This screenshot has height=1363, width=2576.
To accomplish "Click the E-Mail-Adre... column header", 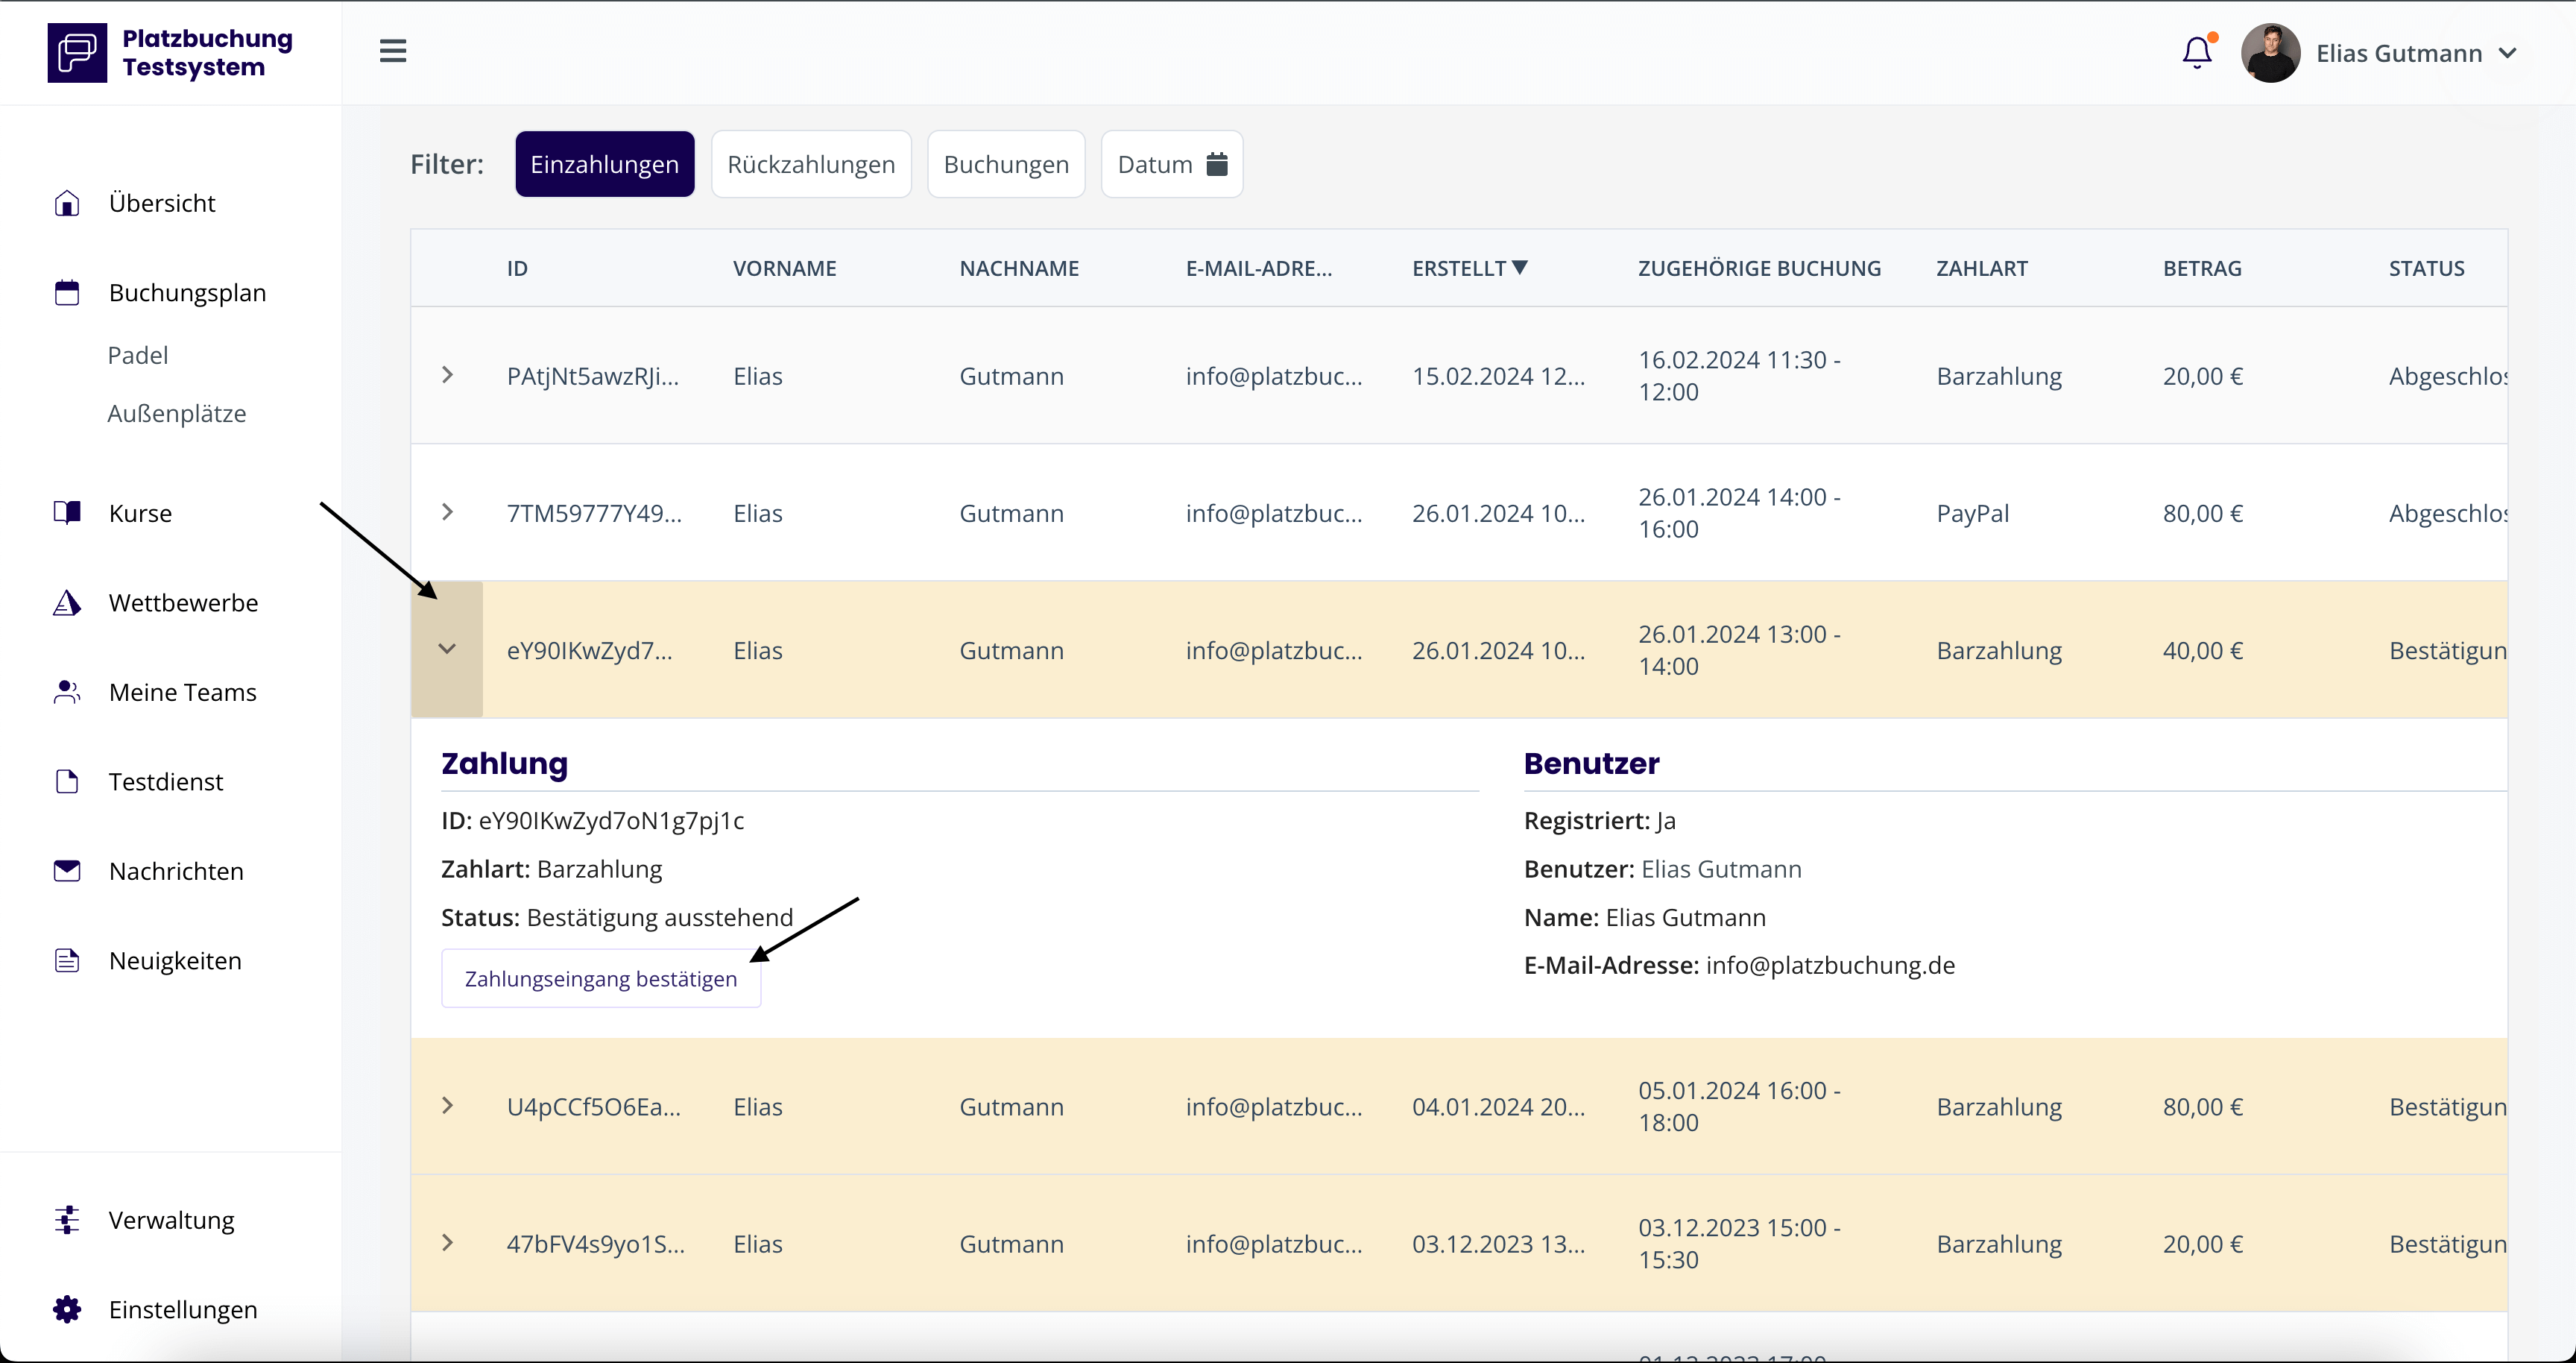I will pyautogui.click(x=1259, y=268).
